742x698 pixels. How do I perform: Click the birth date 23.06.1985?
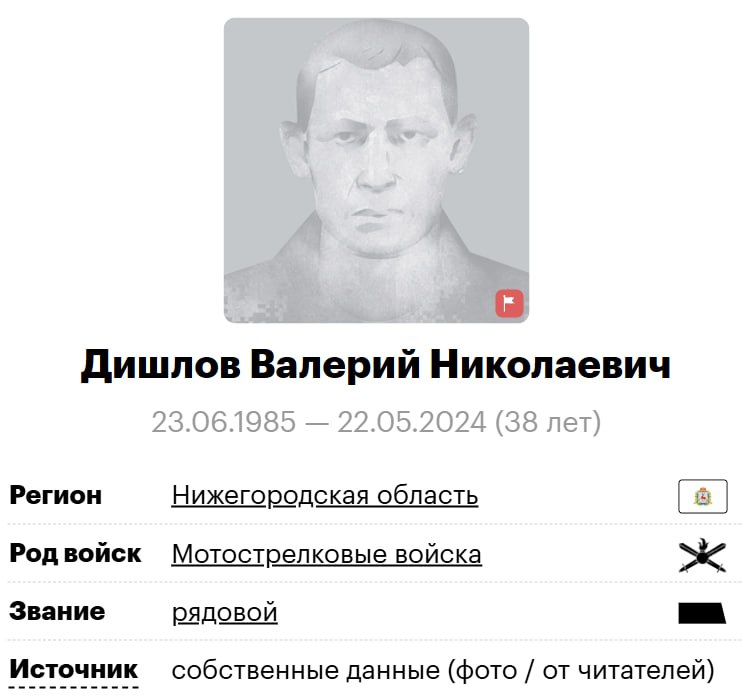click(x=224, y=422)
